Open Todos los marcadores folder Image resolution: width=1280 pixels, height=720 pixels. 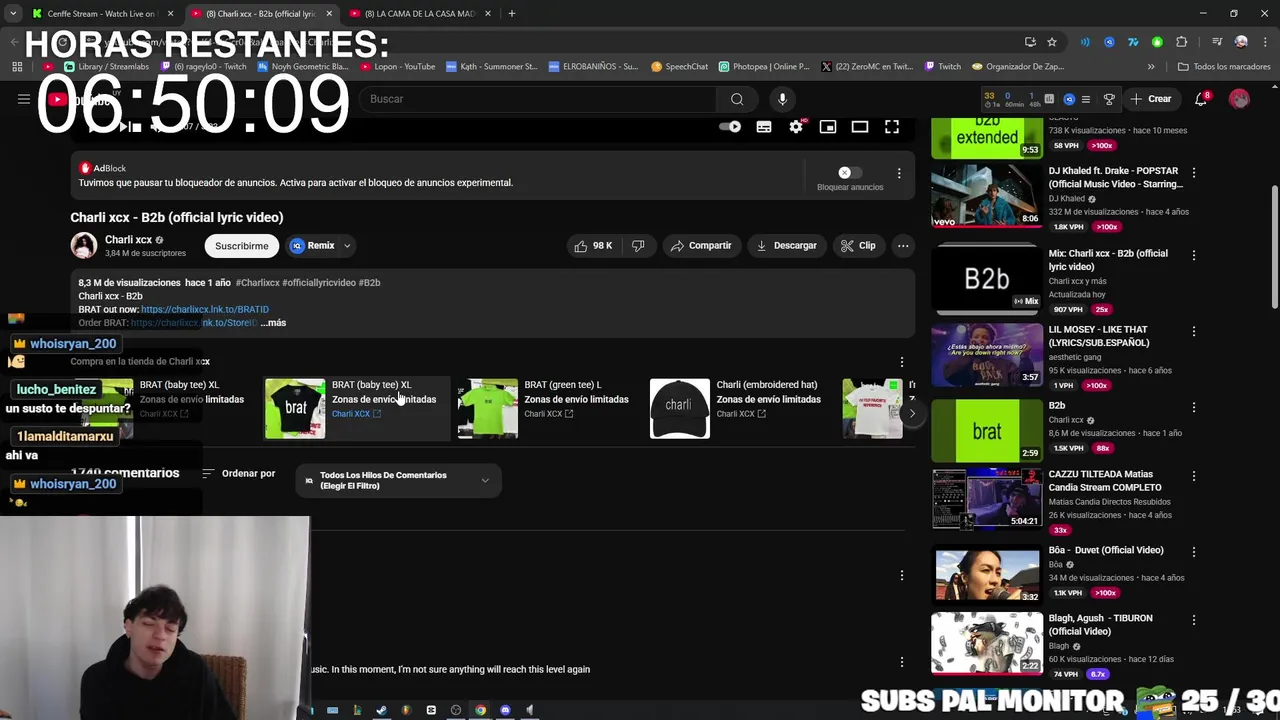tap(1224, 67)
